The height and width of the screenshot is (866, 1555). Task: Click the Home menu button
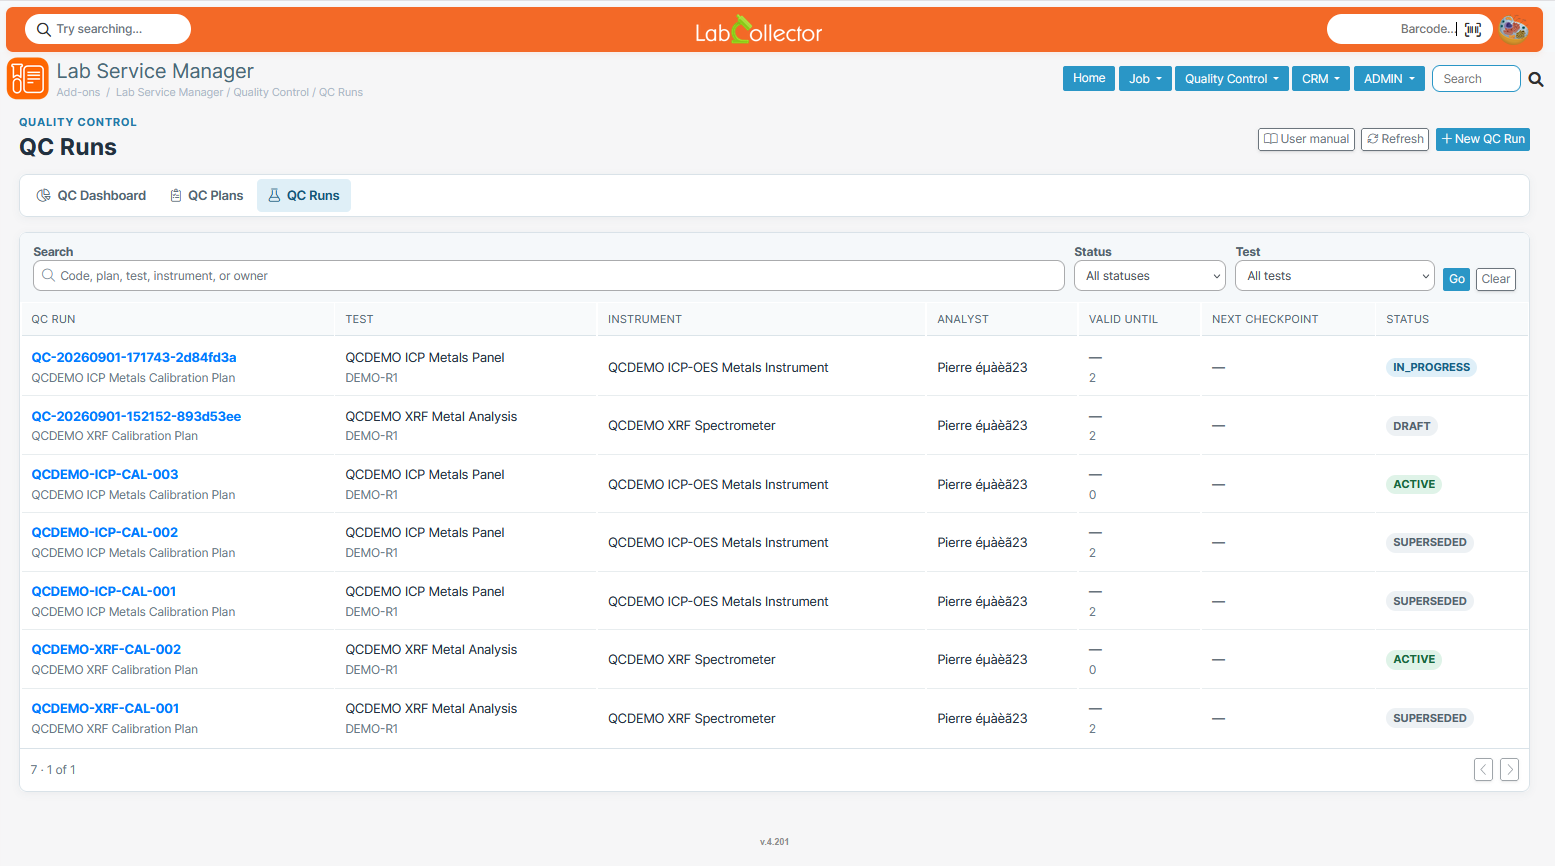[x=1089, y=78]
